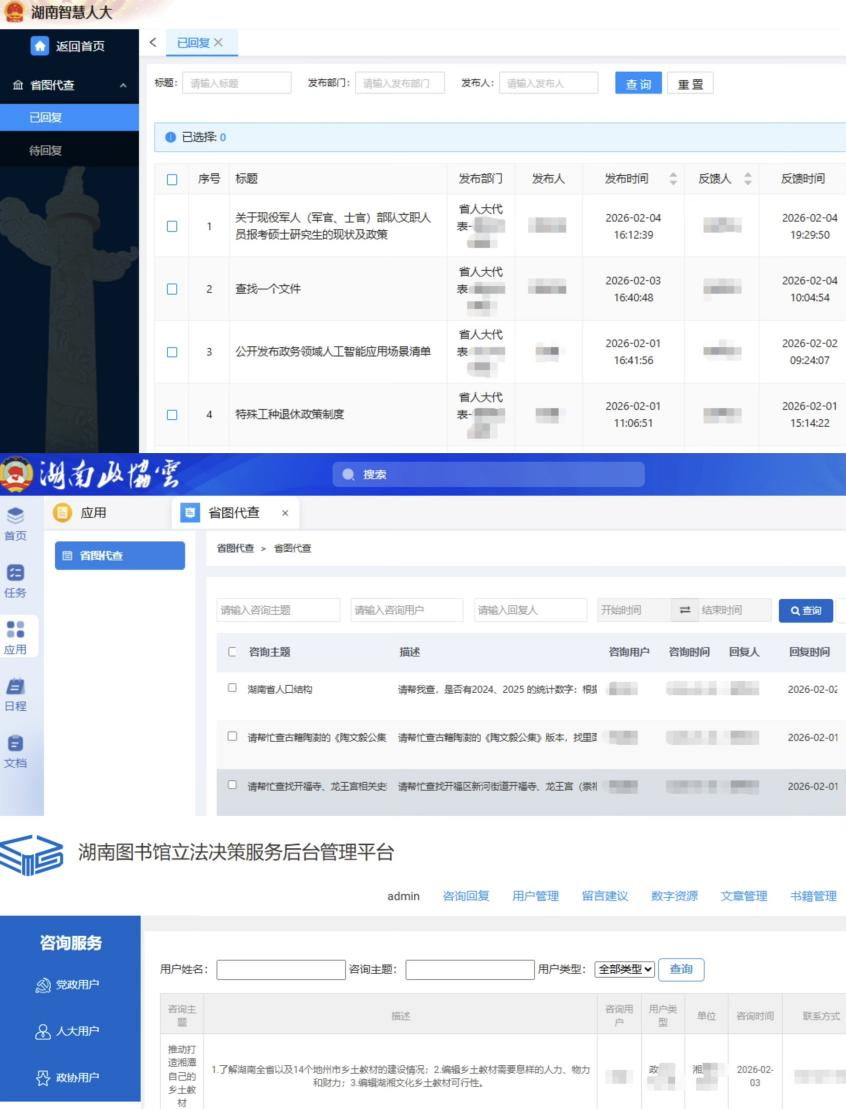
Task: Switch to 待回复 menu item
Action: tap(45, 151)
